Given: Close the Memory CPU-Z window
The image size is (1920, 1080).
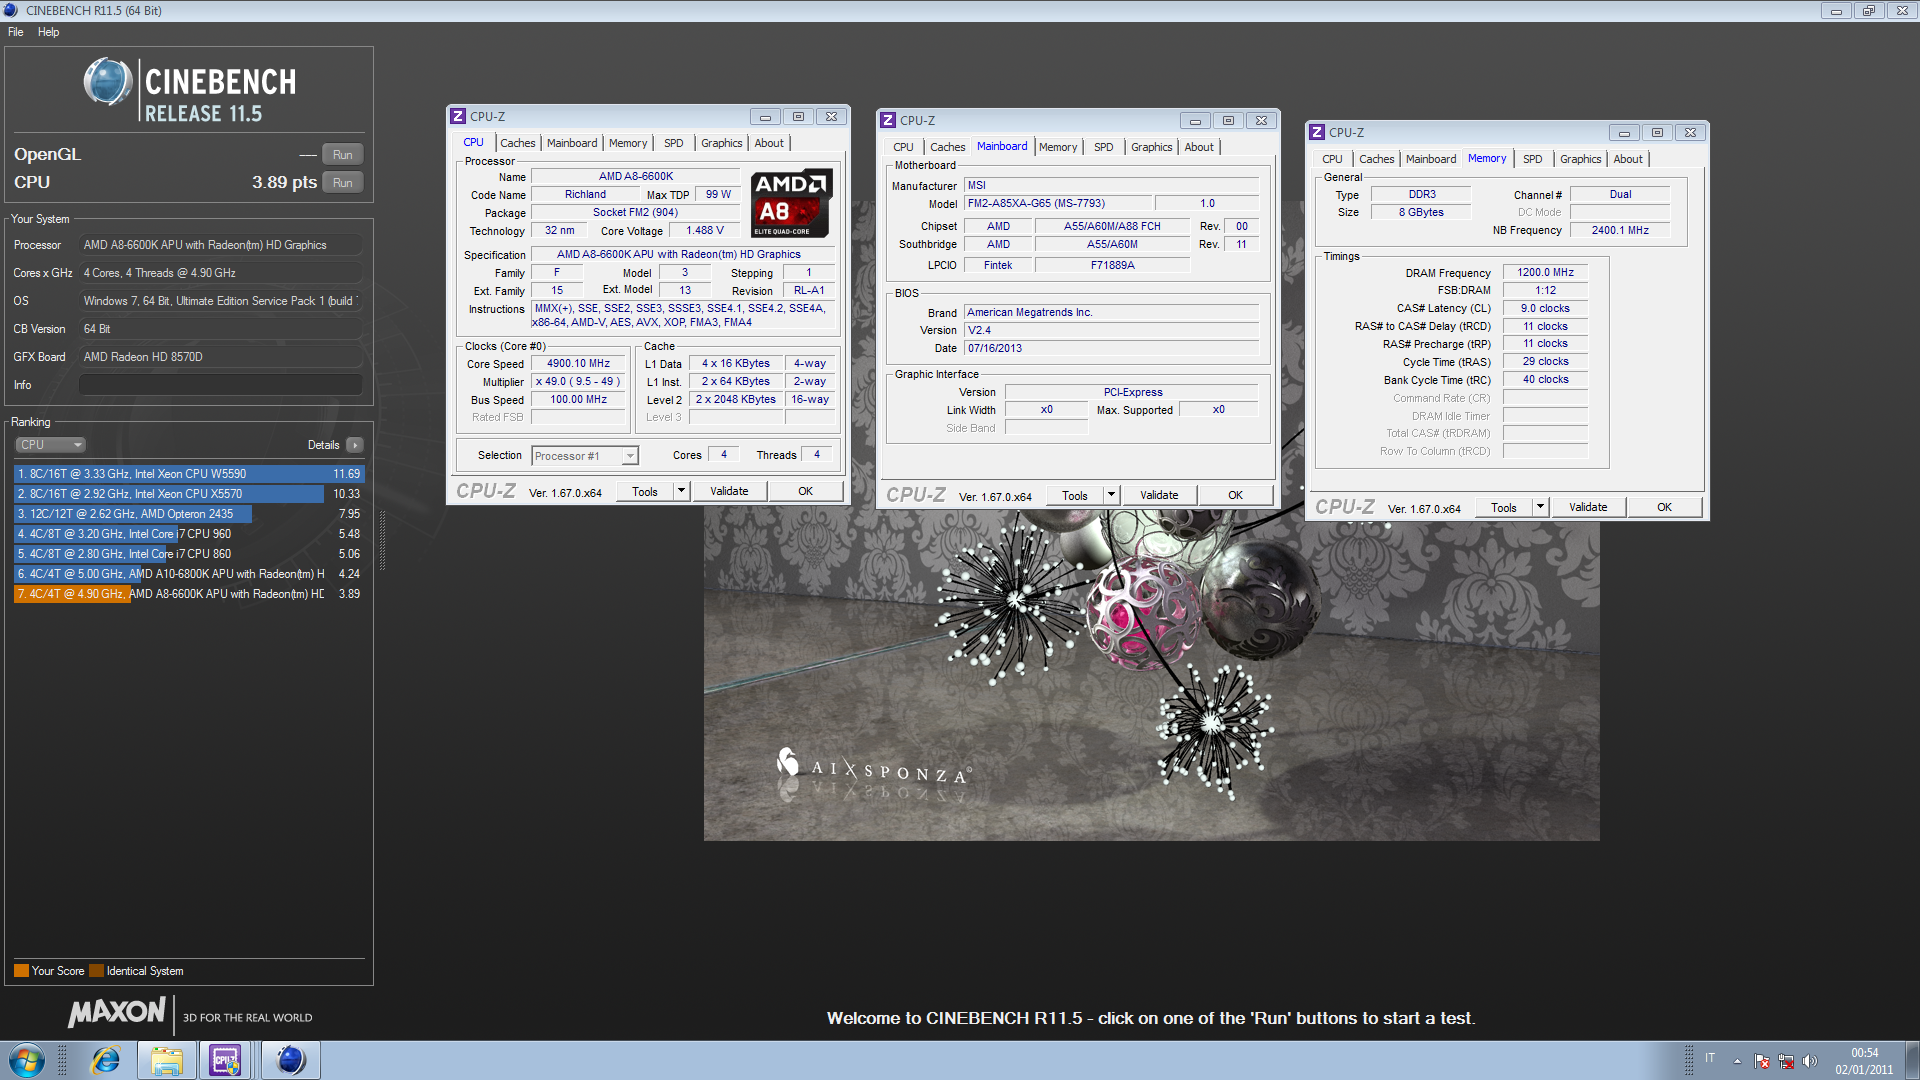Looking at the screenshot, I should 1690,133.
